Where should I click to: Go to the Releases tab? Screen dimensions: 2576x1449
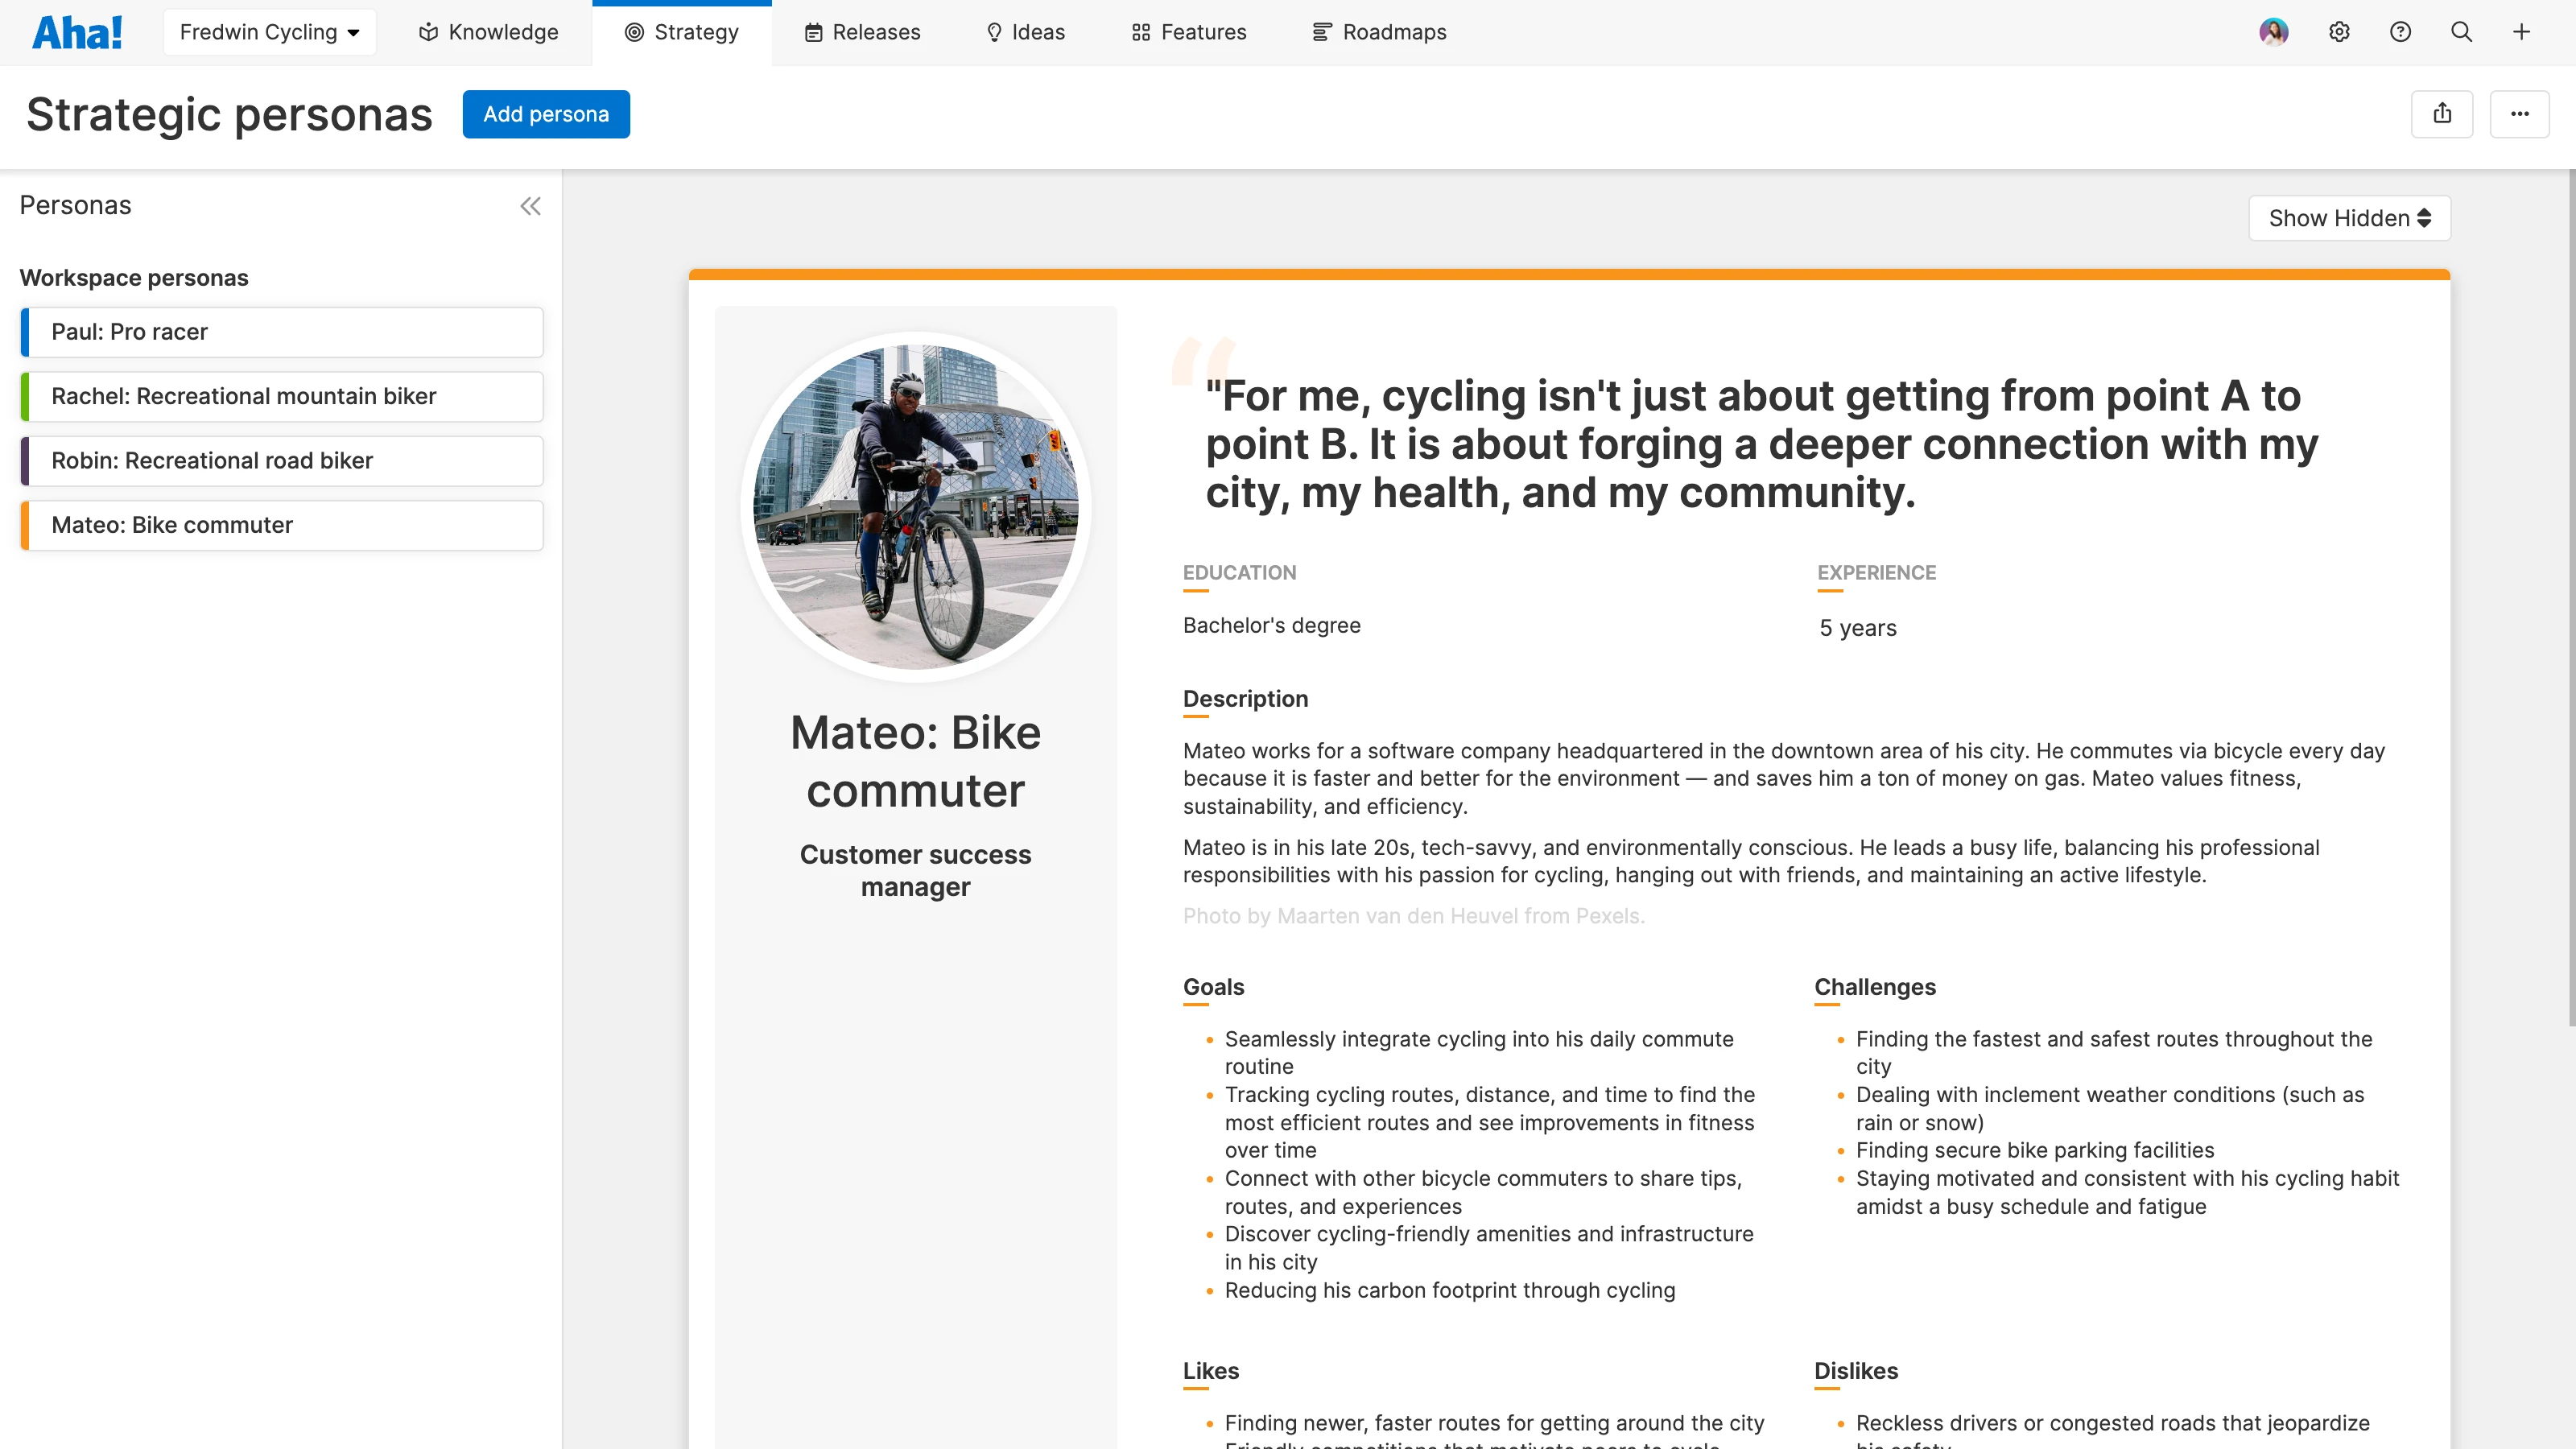tap(862, 32)
